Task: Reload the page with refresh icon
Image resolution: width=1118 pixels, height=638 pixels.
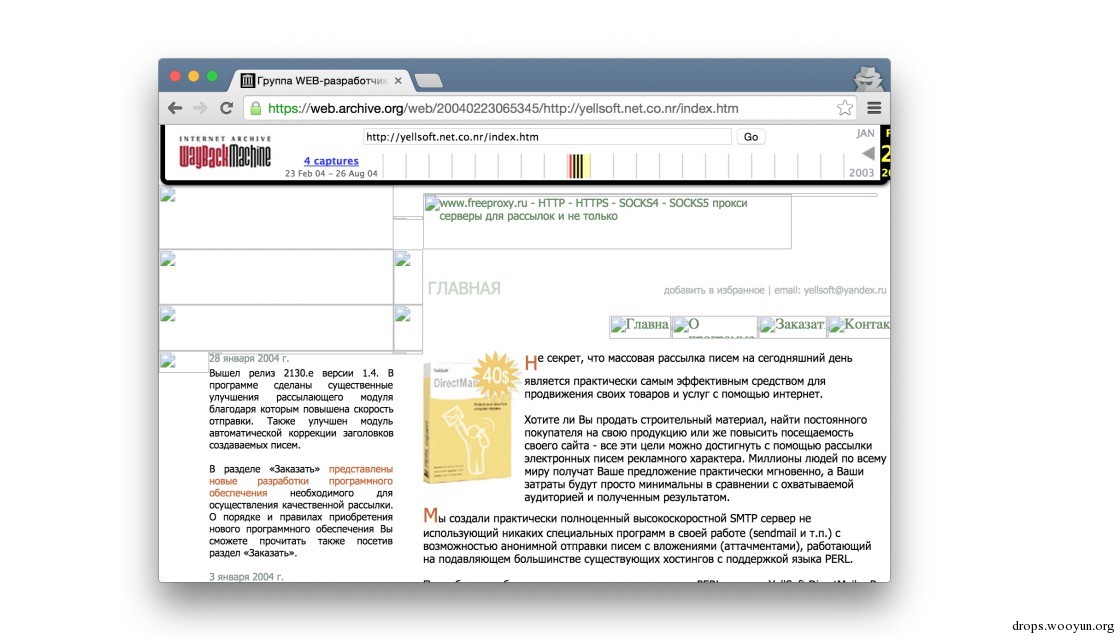Action: (x=227, y=108)
